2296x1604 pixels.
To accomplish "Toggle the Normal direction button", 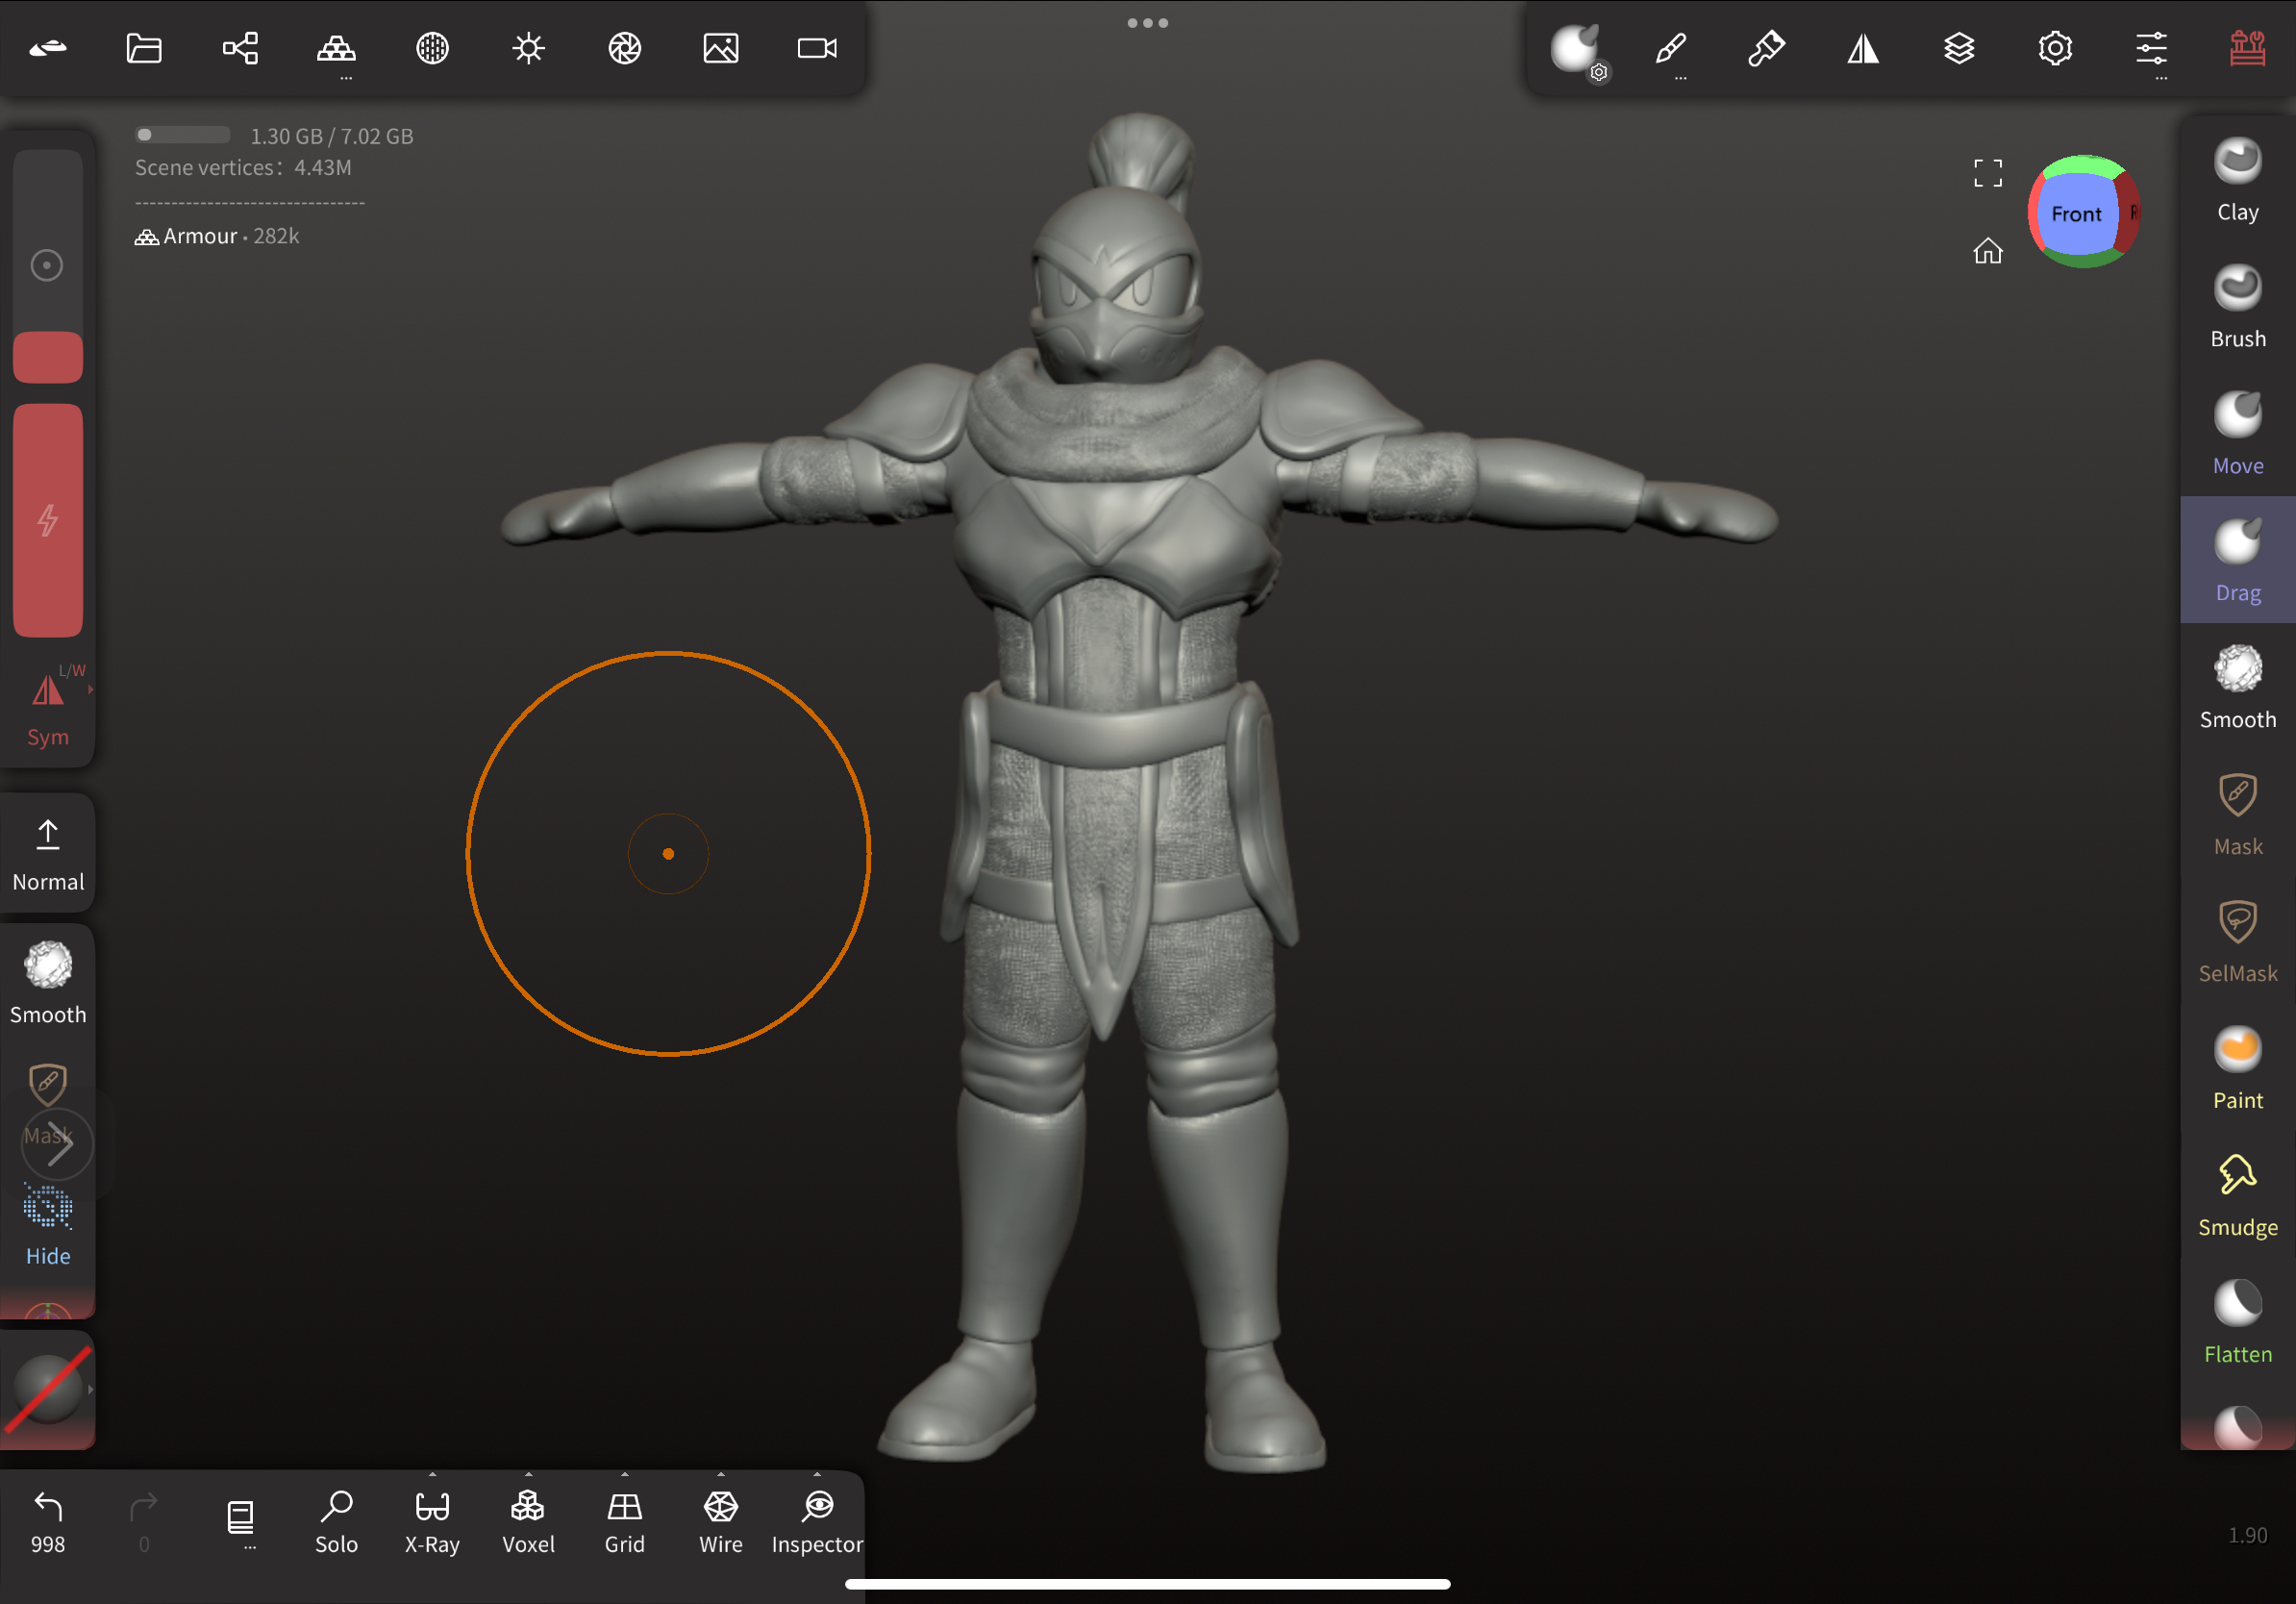I will [x=48, y=854].
